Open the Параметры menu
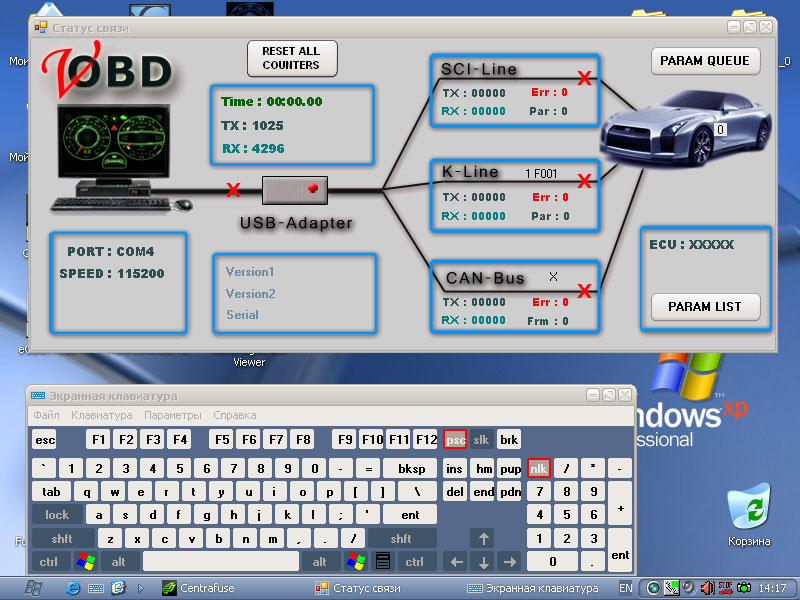Image resolution: width=800 pixels, height=600 pixels. (x=172, y=415)
